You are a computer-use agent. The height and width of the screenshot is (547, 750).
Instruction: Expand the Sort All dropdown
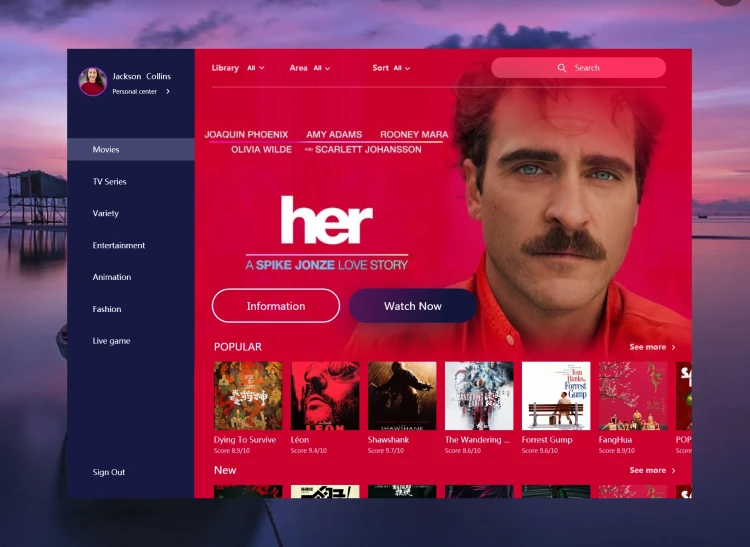tap(402, 68)
